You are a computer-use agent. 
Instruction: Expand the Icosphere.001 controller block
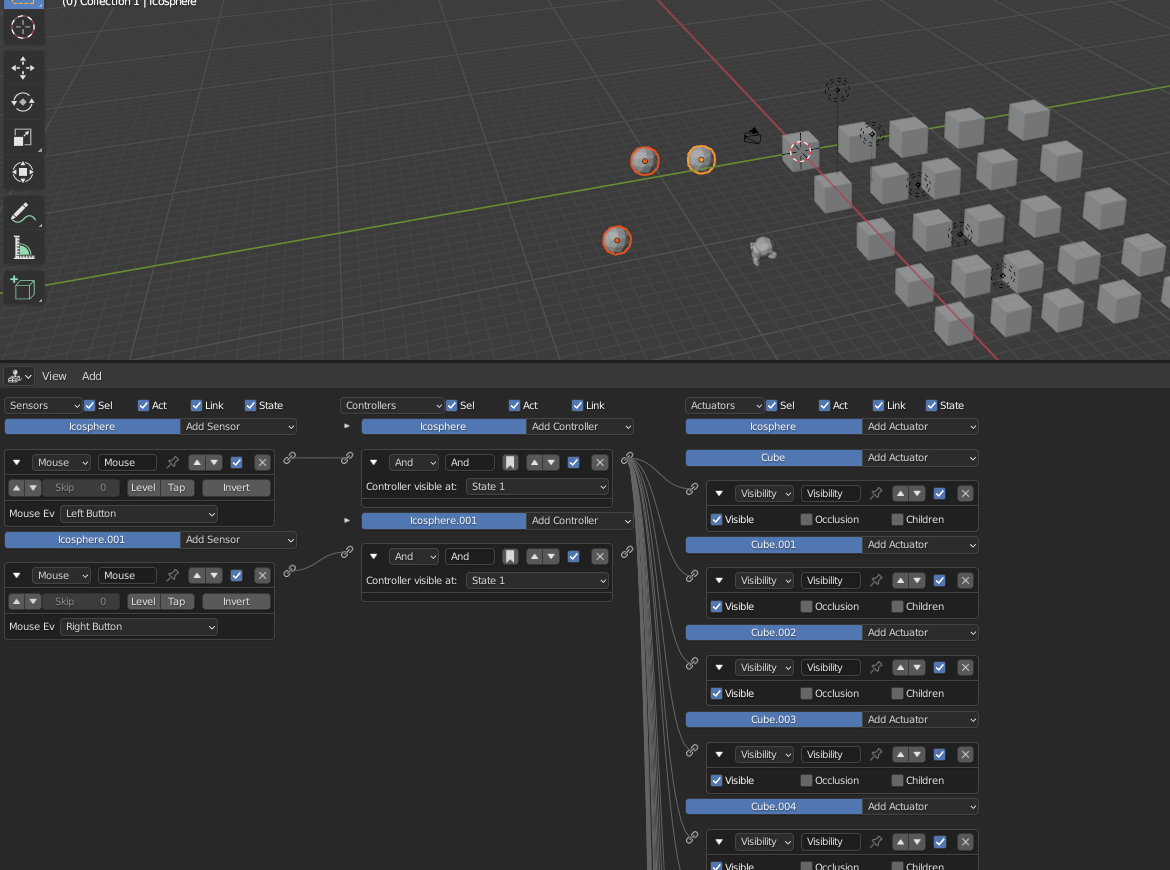click(x=347, y=521)
